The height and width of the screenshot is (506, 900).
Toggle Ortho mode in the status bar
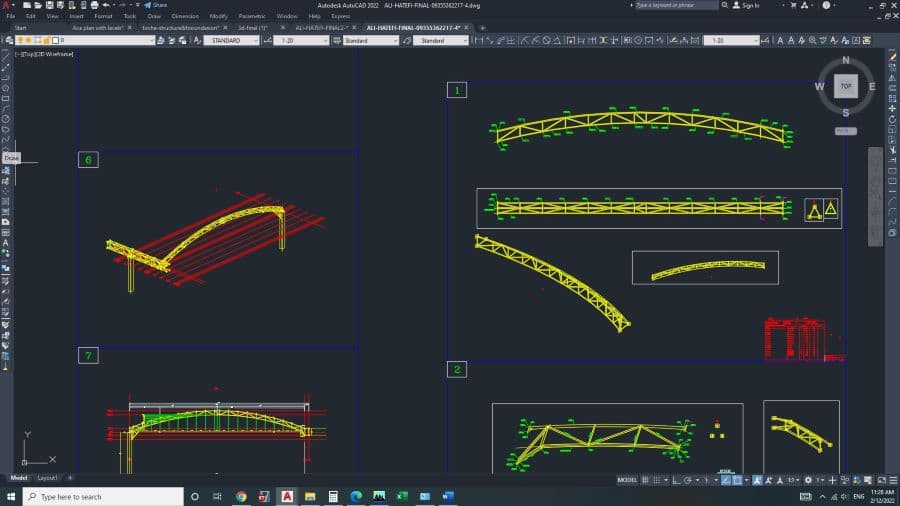click(x=676, y=480)
